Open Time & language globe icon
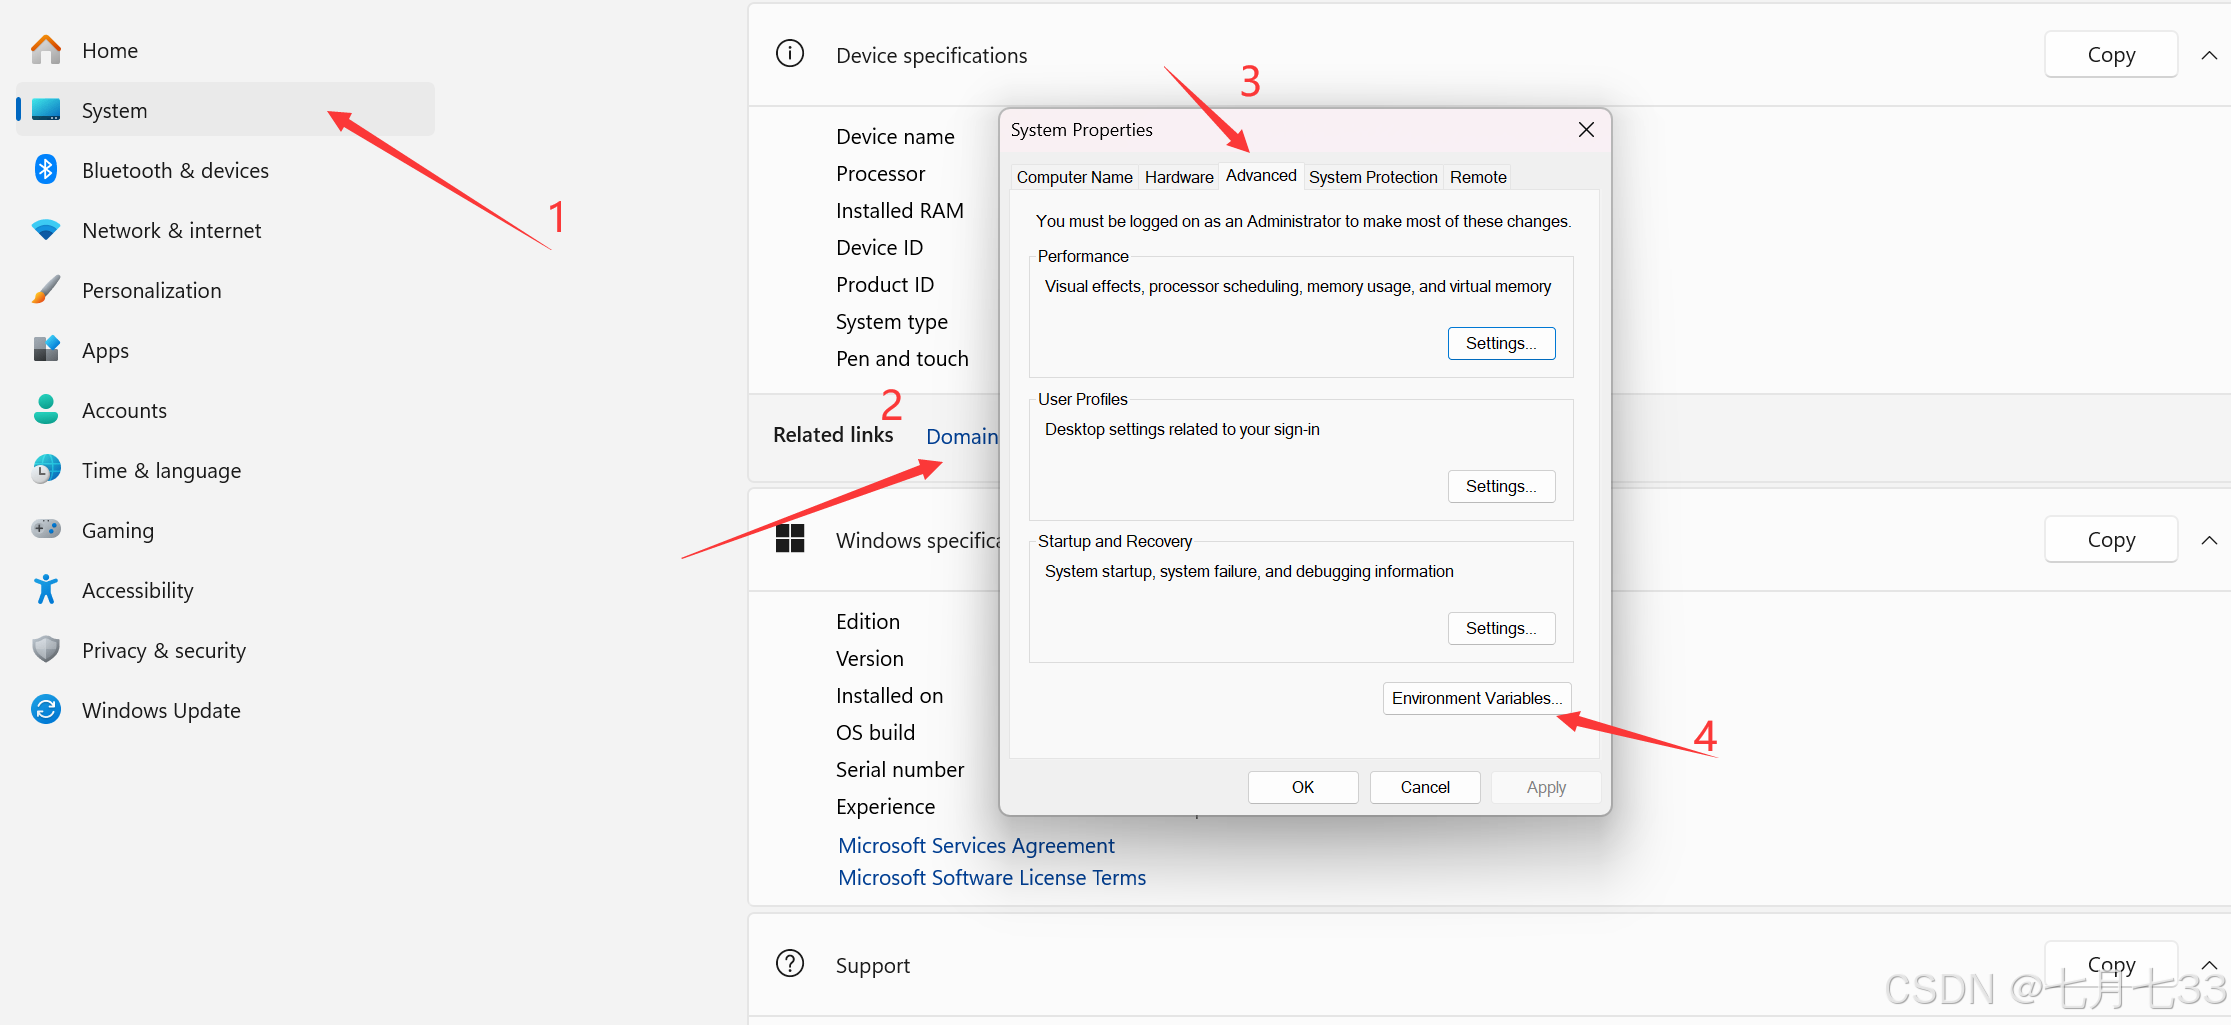 pos(46,469)
